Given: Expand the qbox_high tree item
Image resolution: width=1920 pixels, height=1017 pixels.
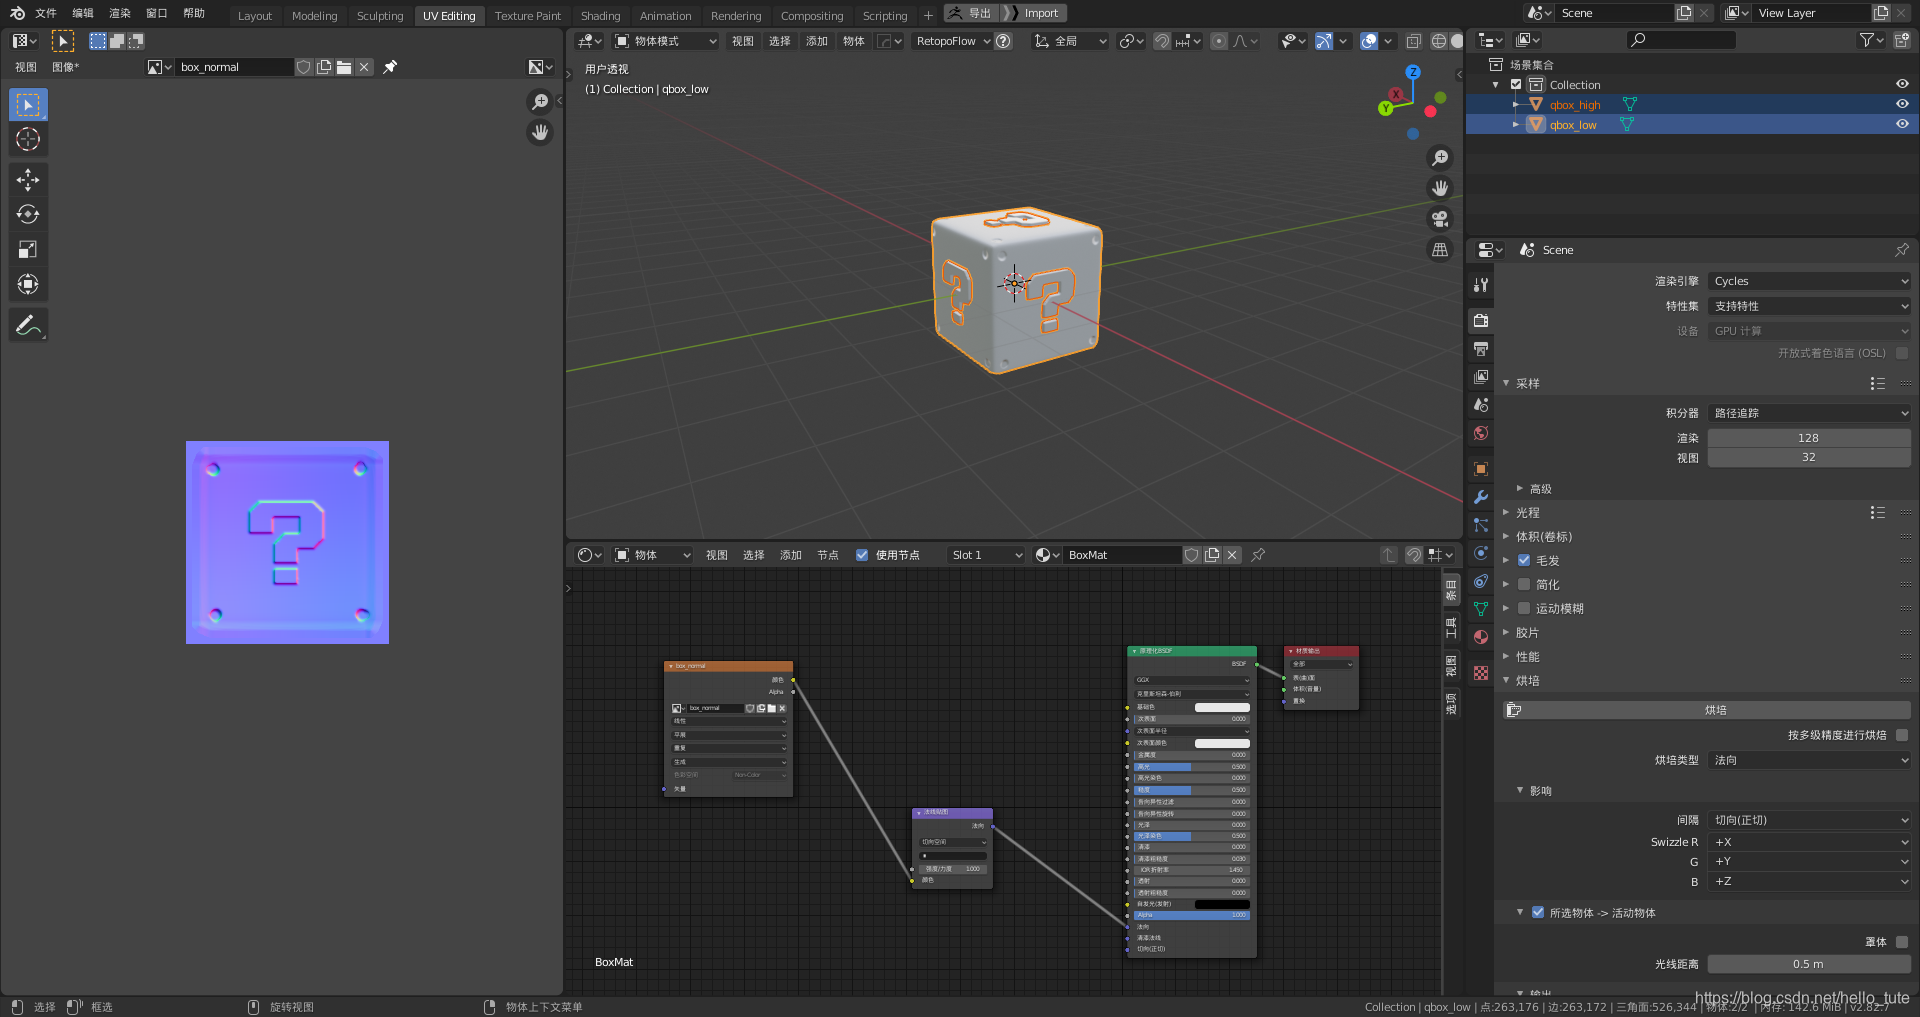Looking at the screenshot, I should tap(1516, 105).
